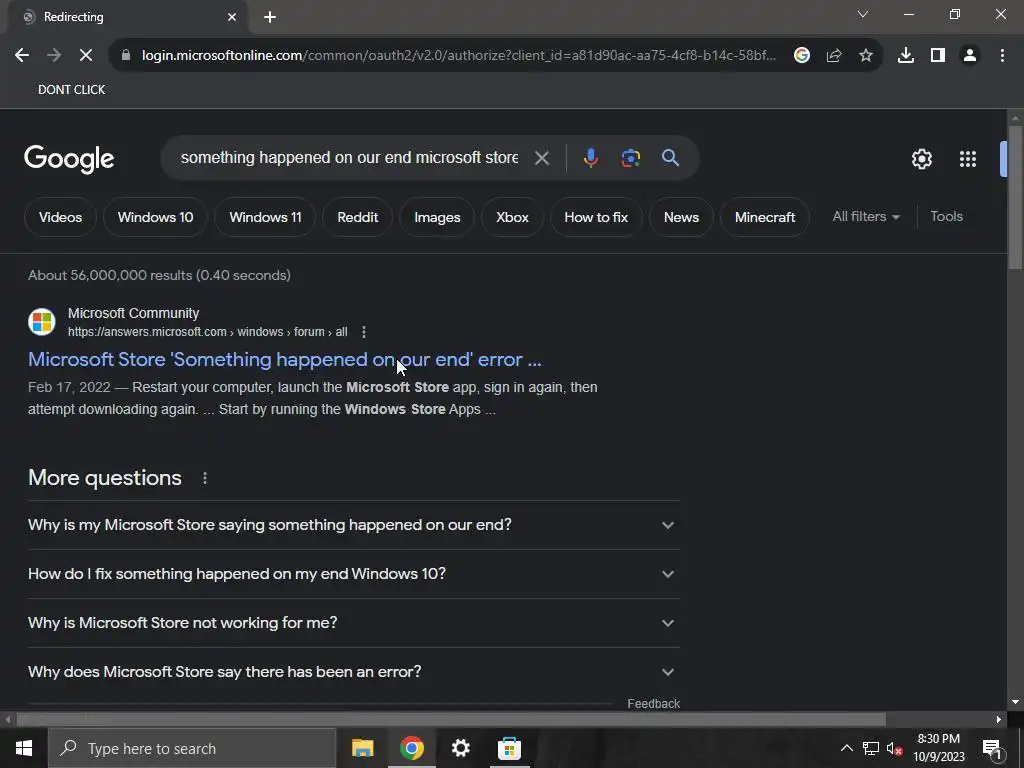This screenshot has width=1024, height=768.
Task: Filter results by Videos
Action: [60, 217]
